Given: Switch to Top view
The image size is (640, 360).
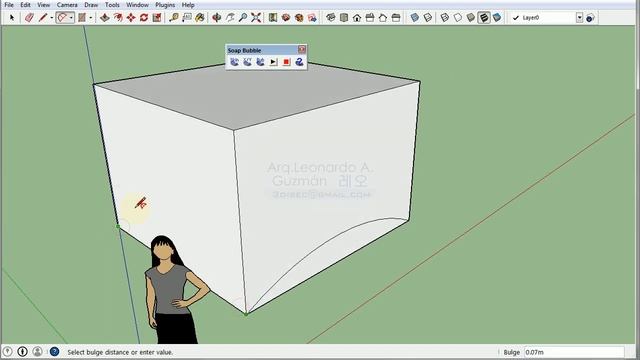Looking at the screenshot, I should 344,18.
